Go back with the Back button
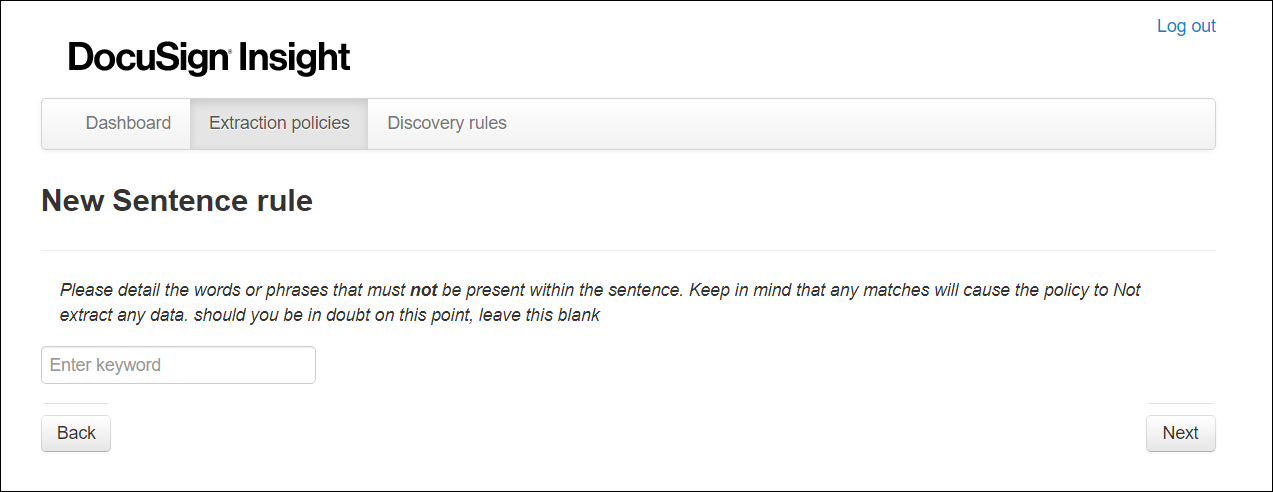This screenshot has width=1273, height=492. coord(76,433)
